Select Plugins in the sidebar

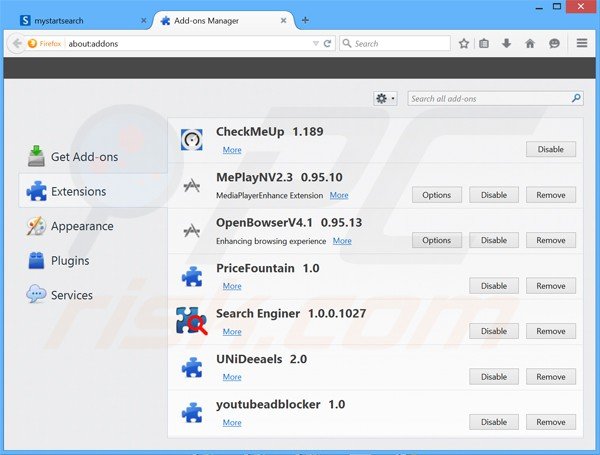coord(70,261)
